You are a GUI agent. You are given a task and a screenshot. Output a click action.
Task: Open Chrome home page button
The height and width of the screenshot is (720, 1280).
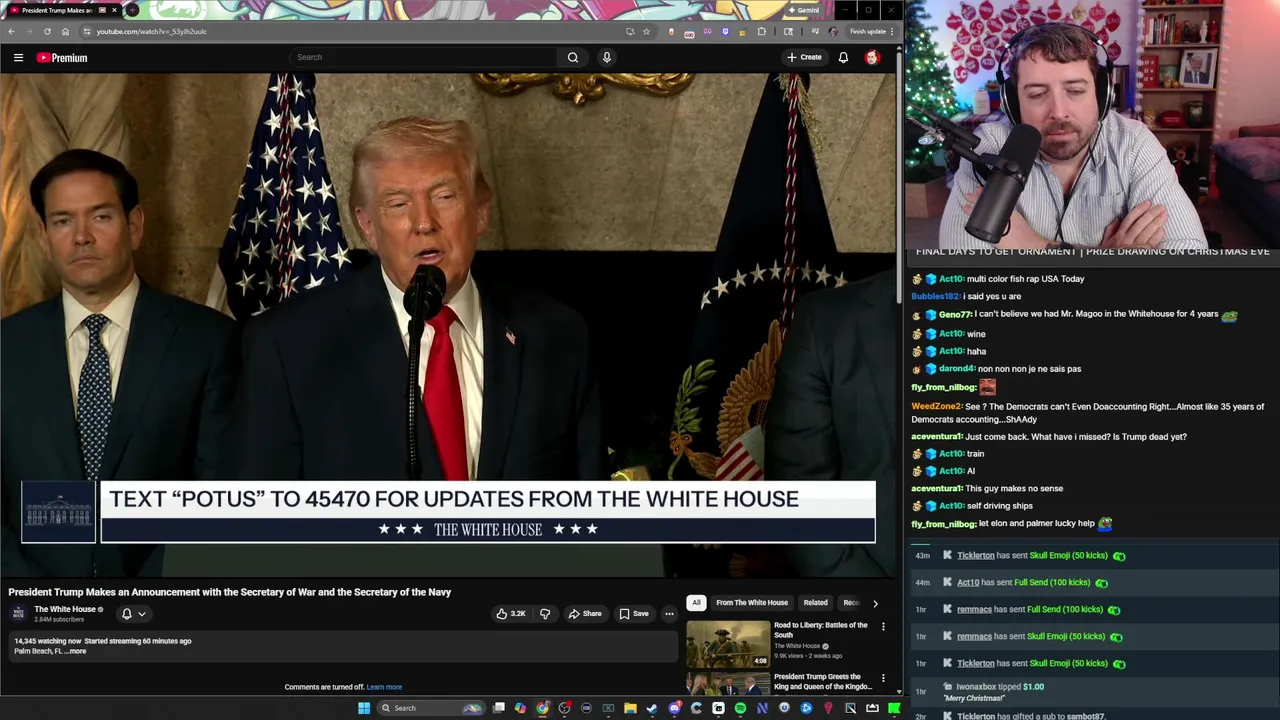pyautogui.click(x=65, y=31)
